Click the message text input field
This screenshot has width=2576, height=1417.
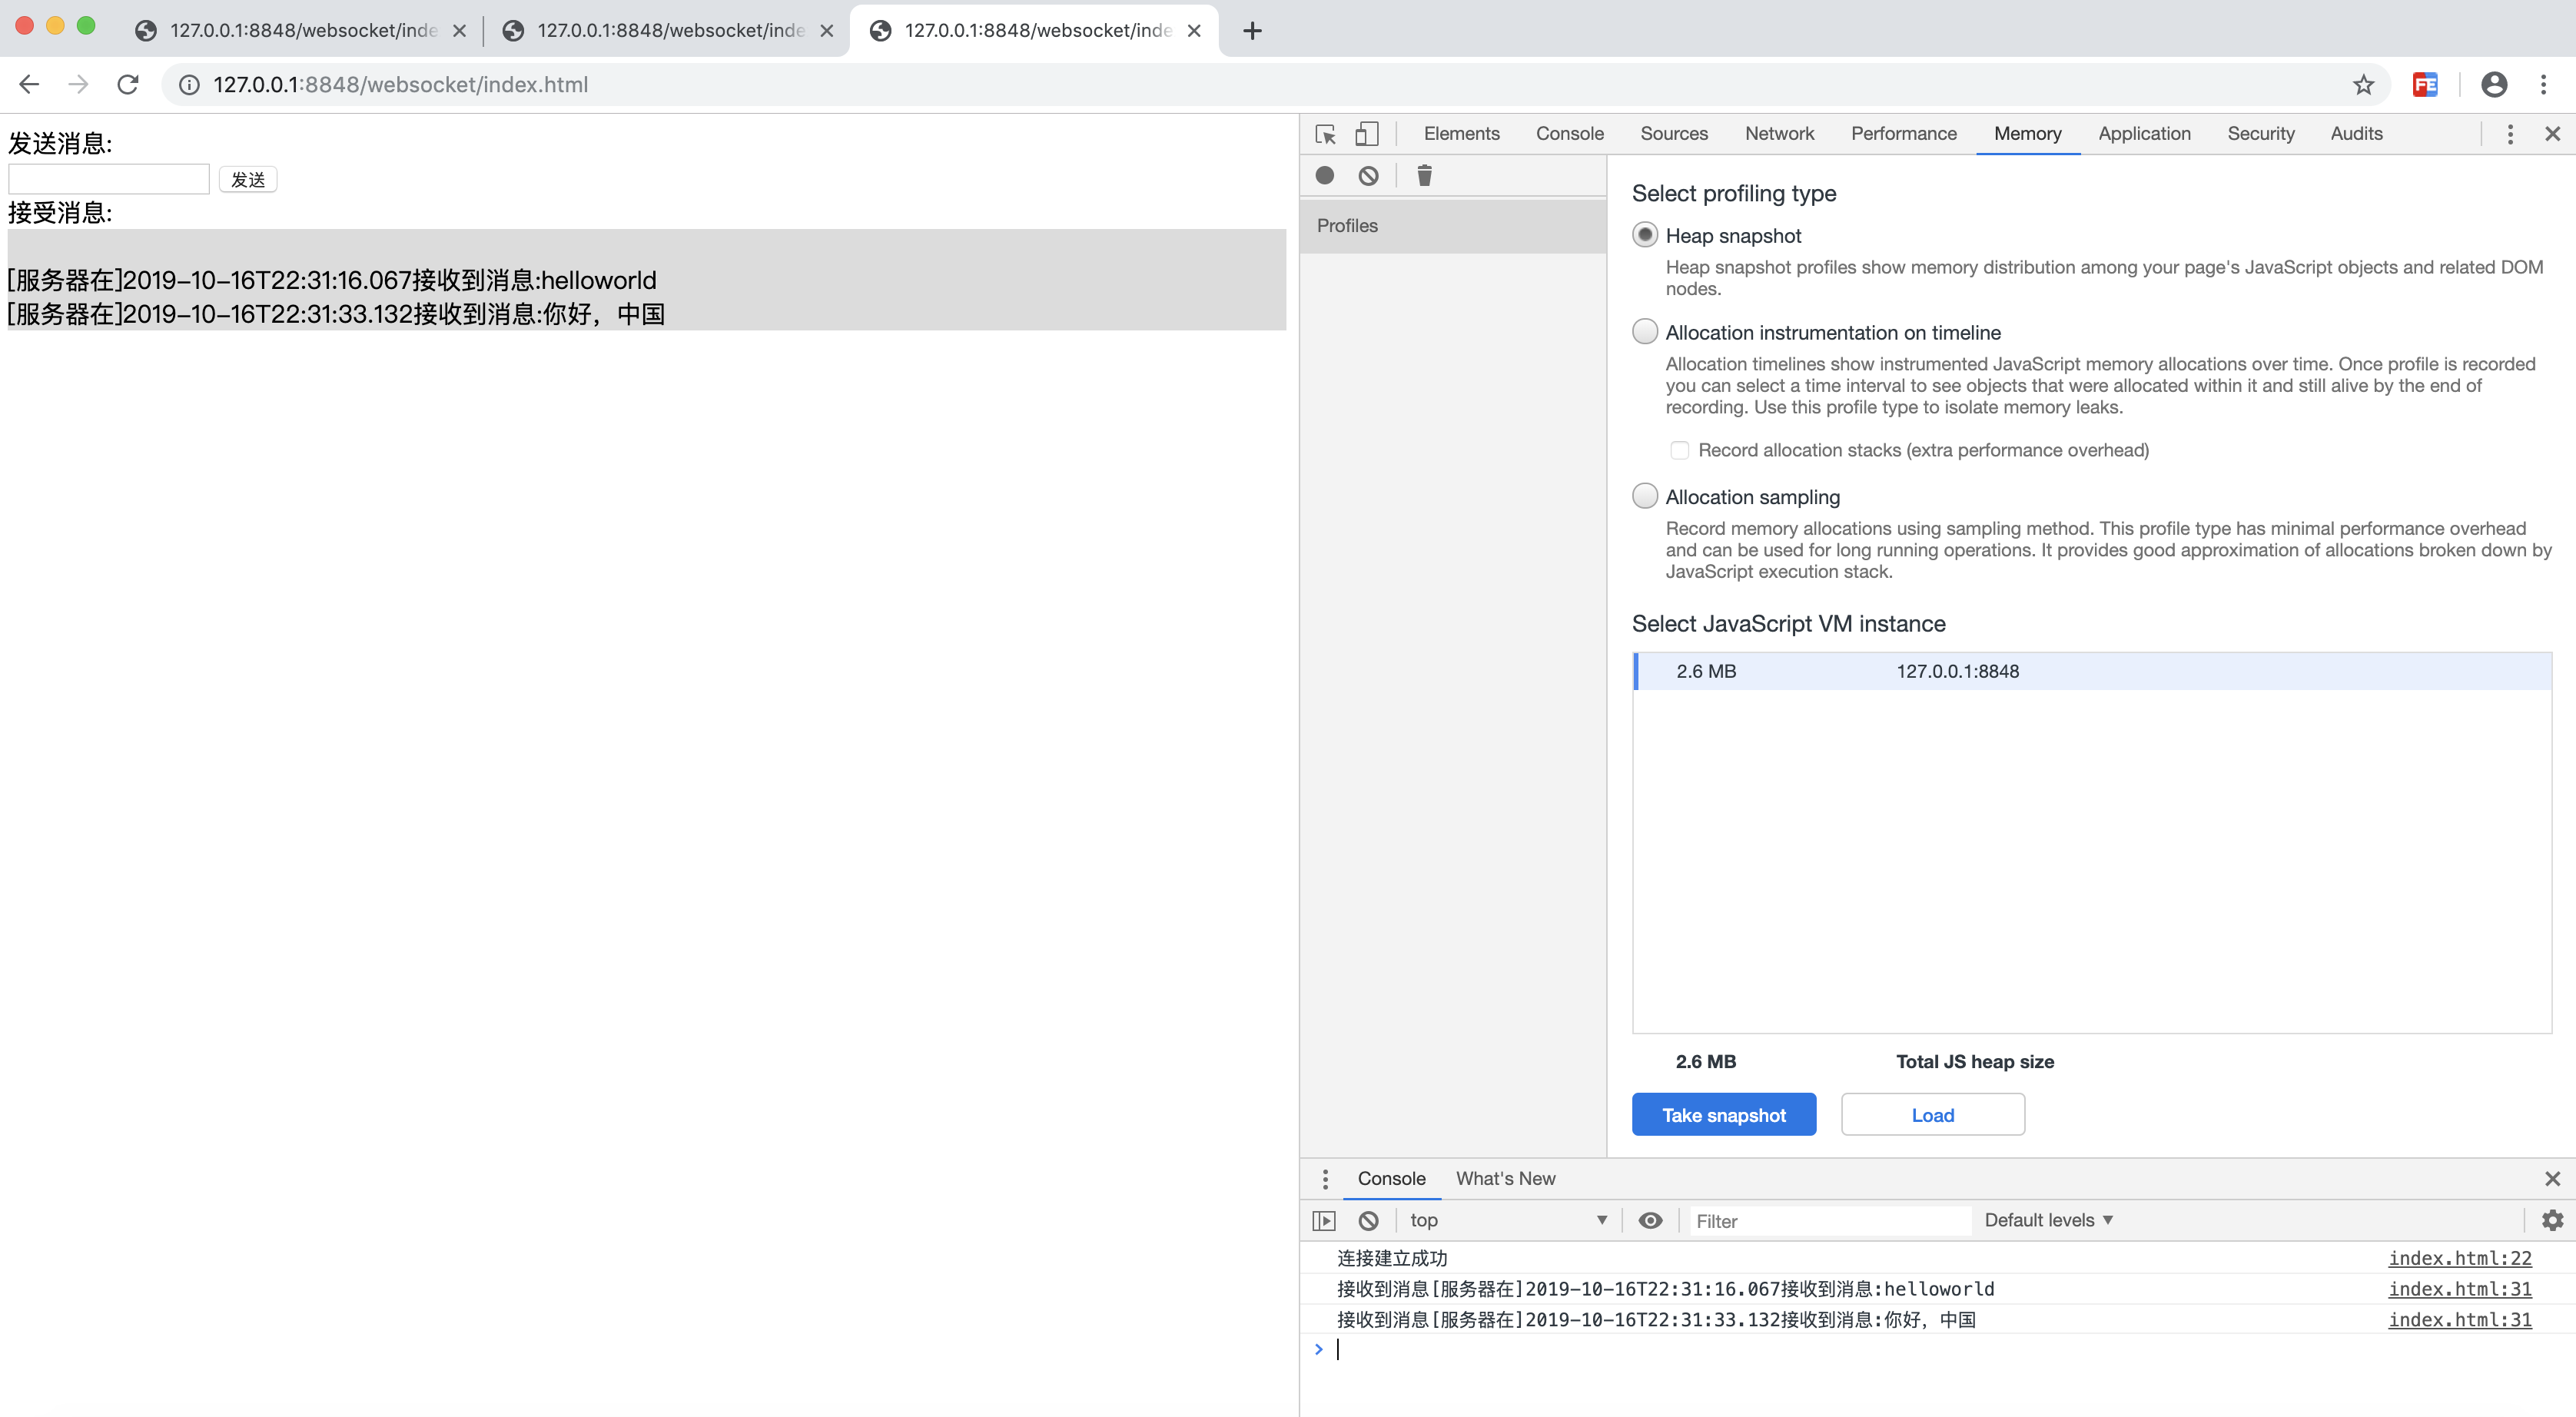click(109, 180)
